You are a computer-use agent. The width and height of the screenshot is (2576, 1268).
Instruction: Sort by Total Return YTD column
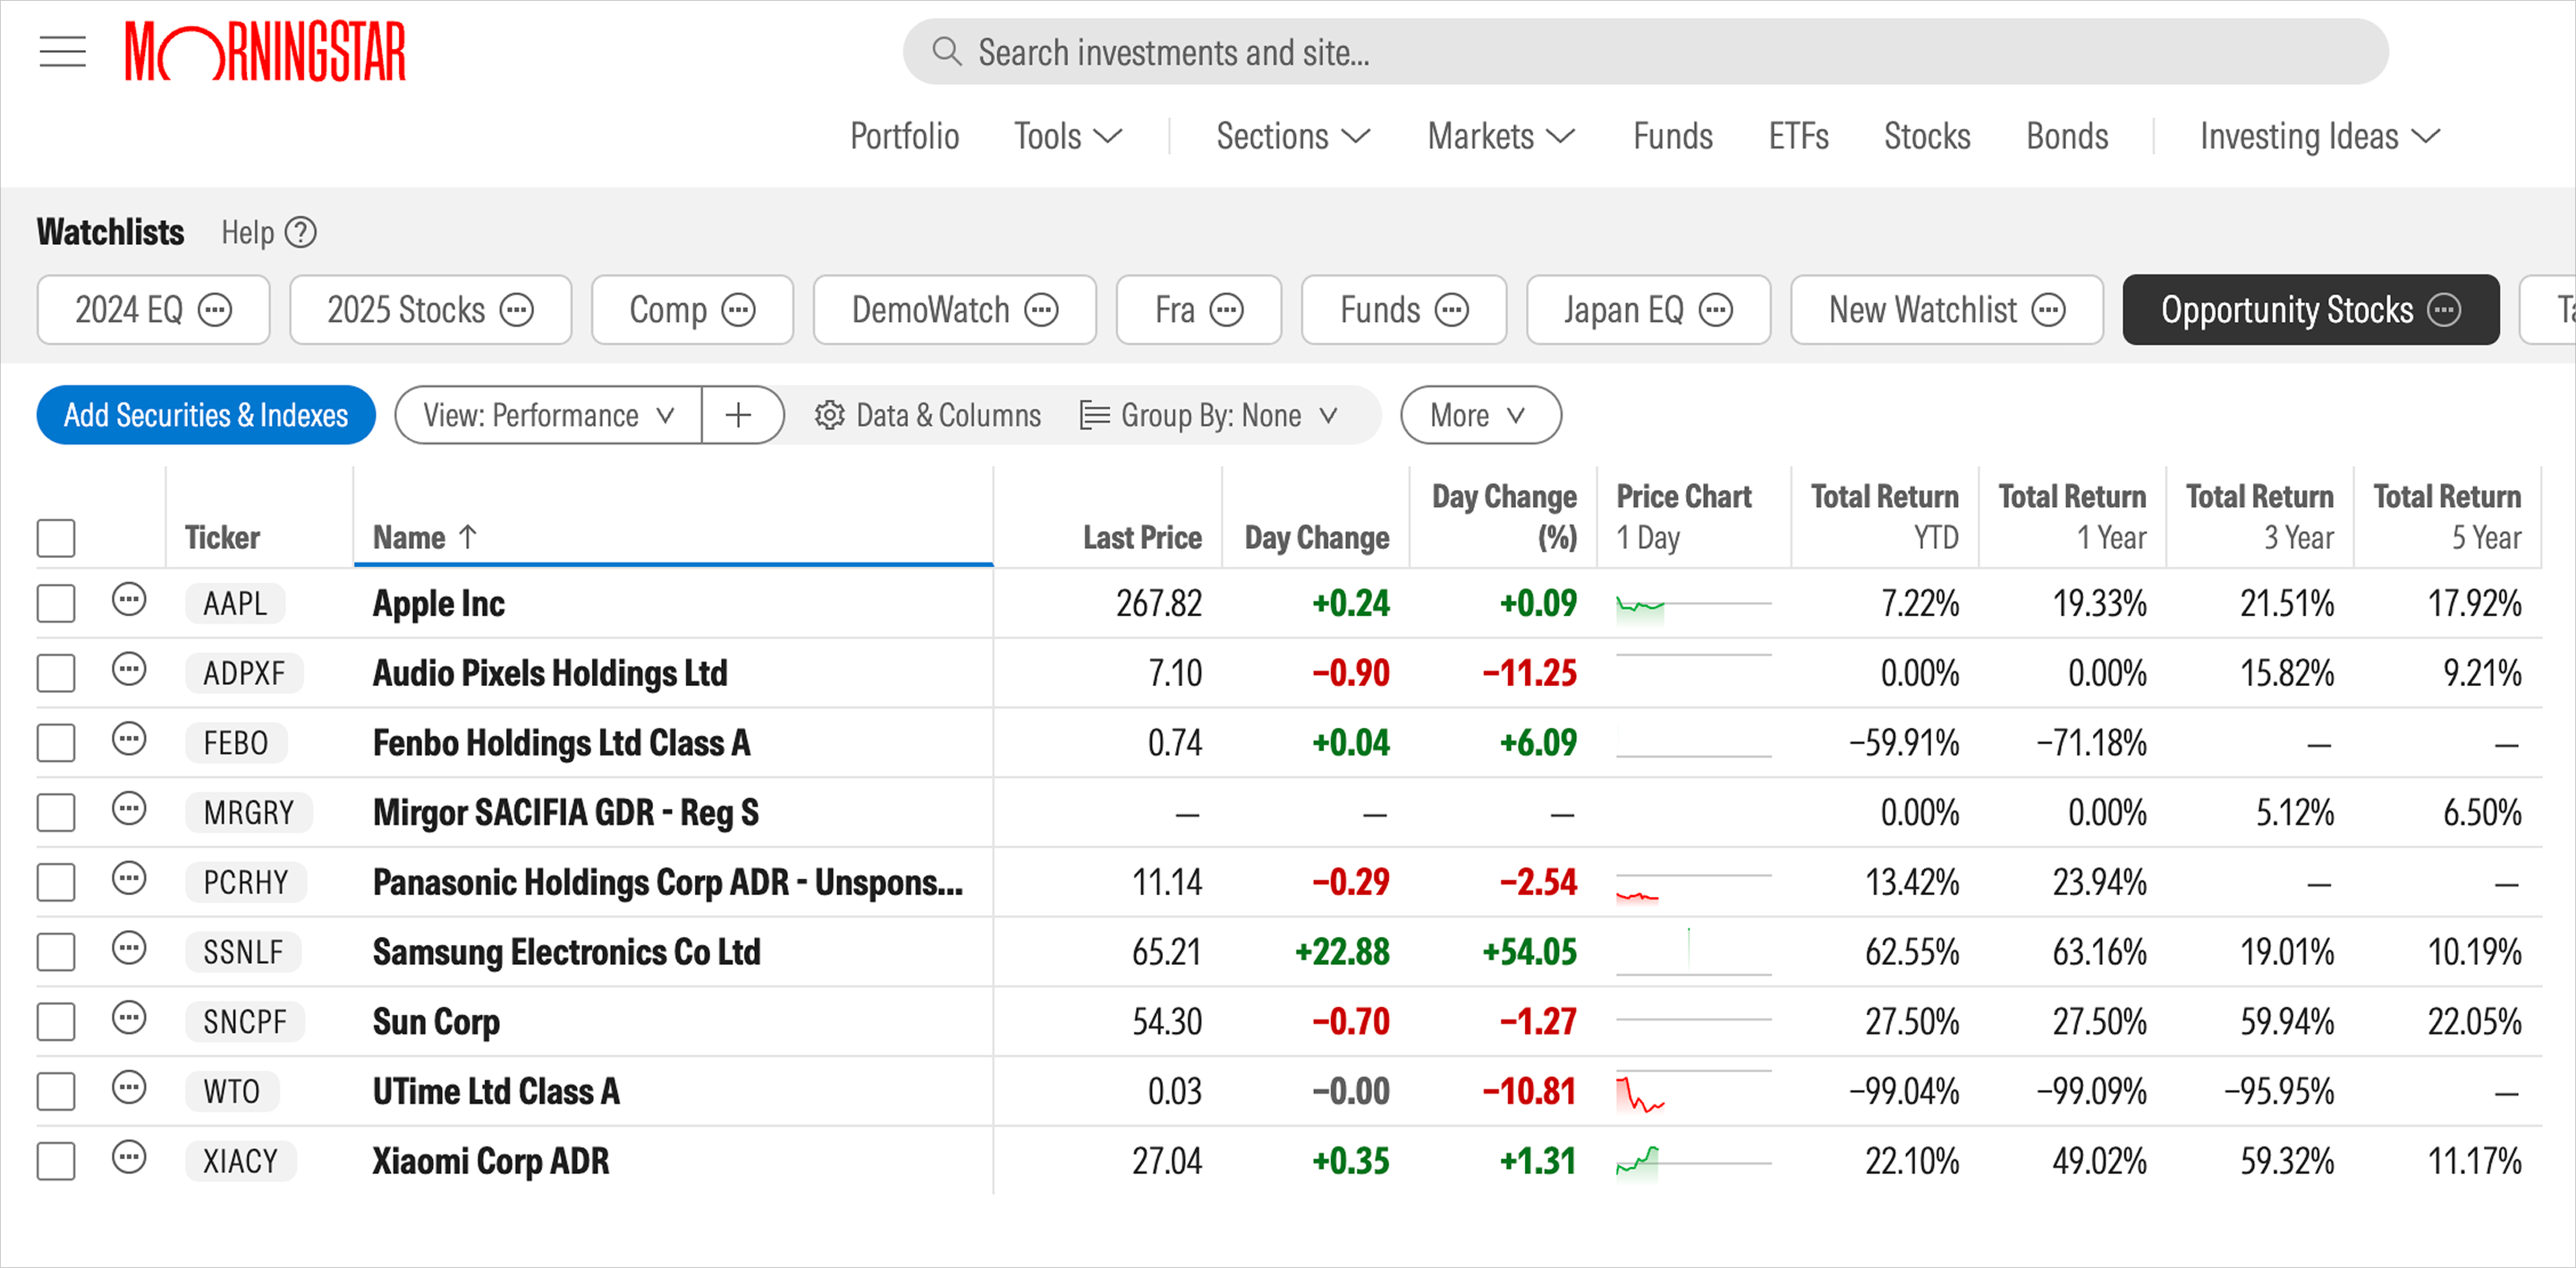[1884, 517]
